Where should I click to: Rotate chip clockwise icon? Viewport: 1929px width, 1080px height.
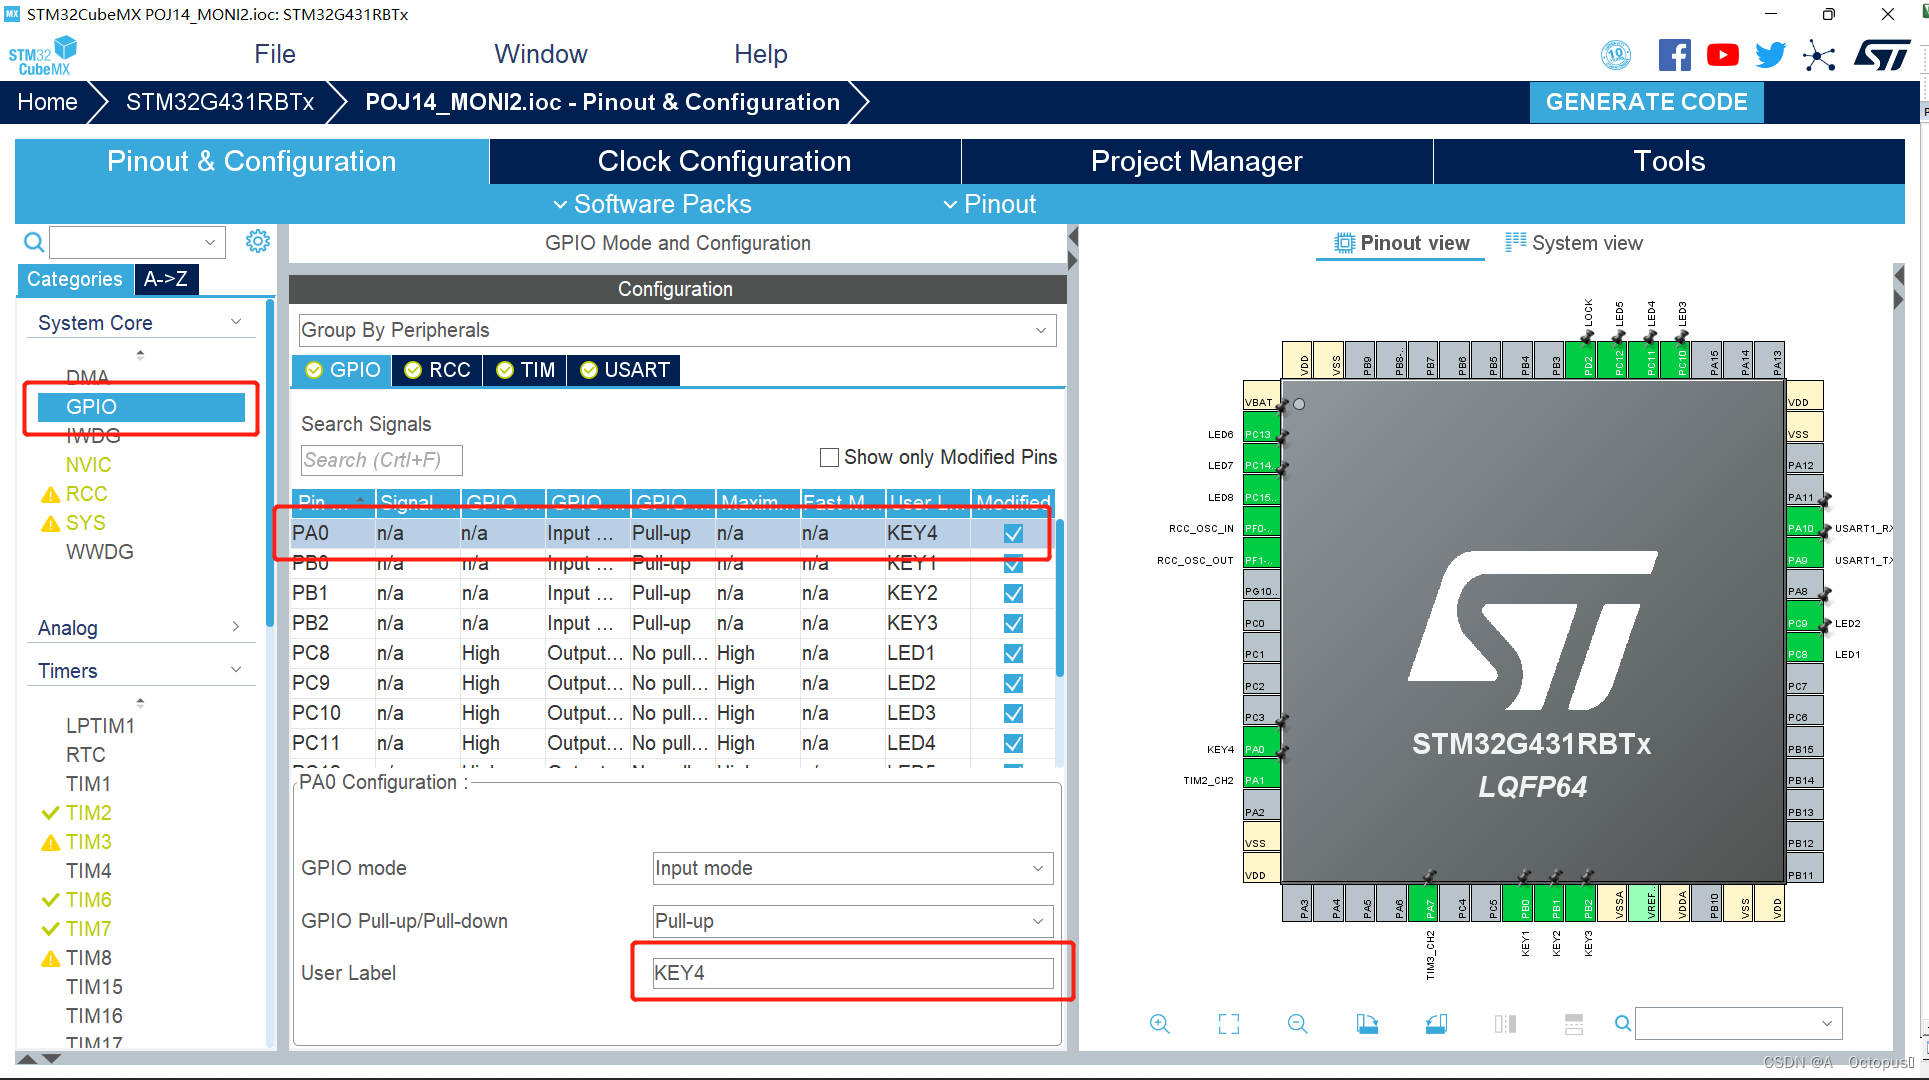click(x=1367, y=1023)
